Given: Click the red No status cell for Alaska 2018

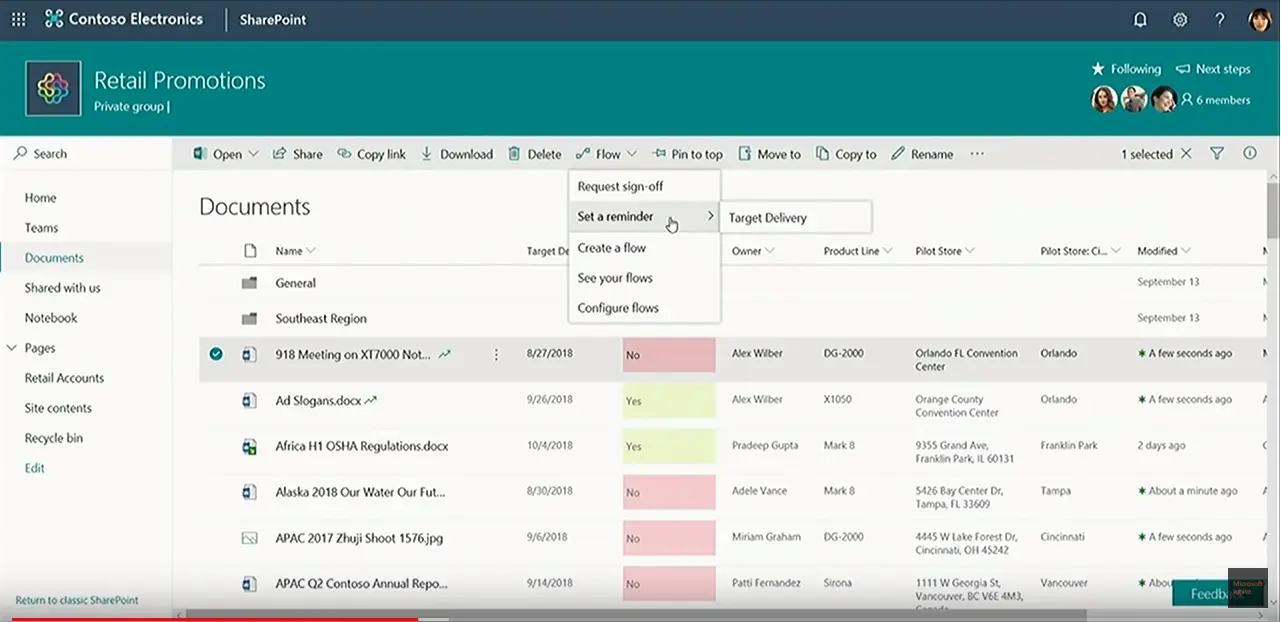Looking at the screenshot, I should point(668,492).
